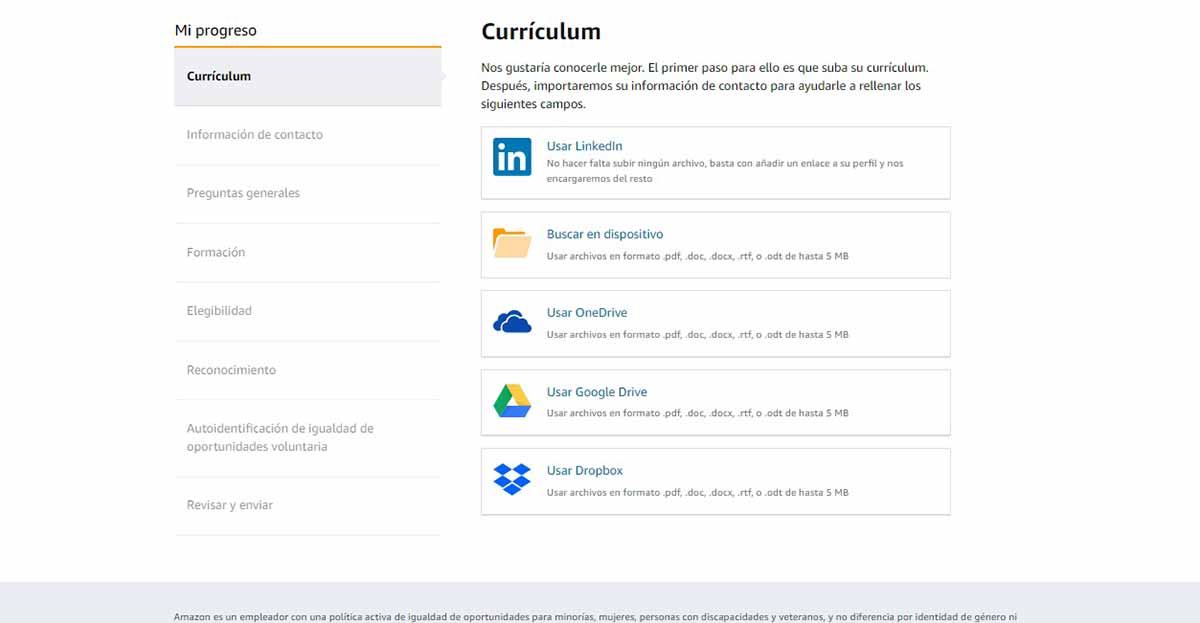The height and width of the screenshot is (623, 1200).
Task: Click the Google Drive triangle icon
Action: point(511,400)
